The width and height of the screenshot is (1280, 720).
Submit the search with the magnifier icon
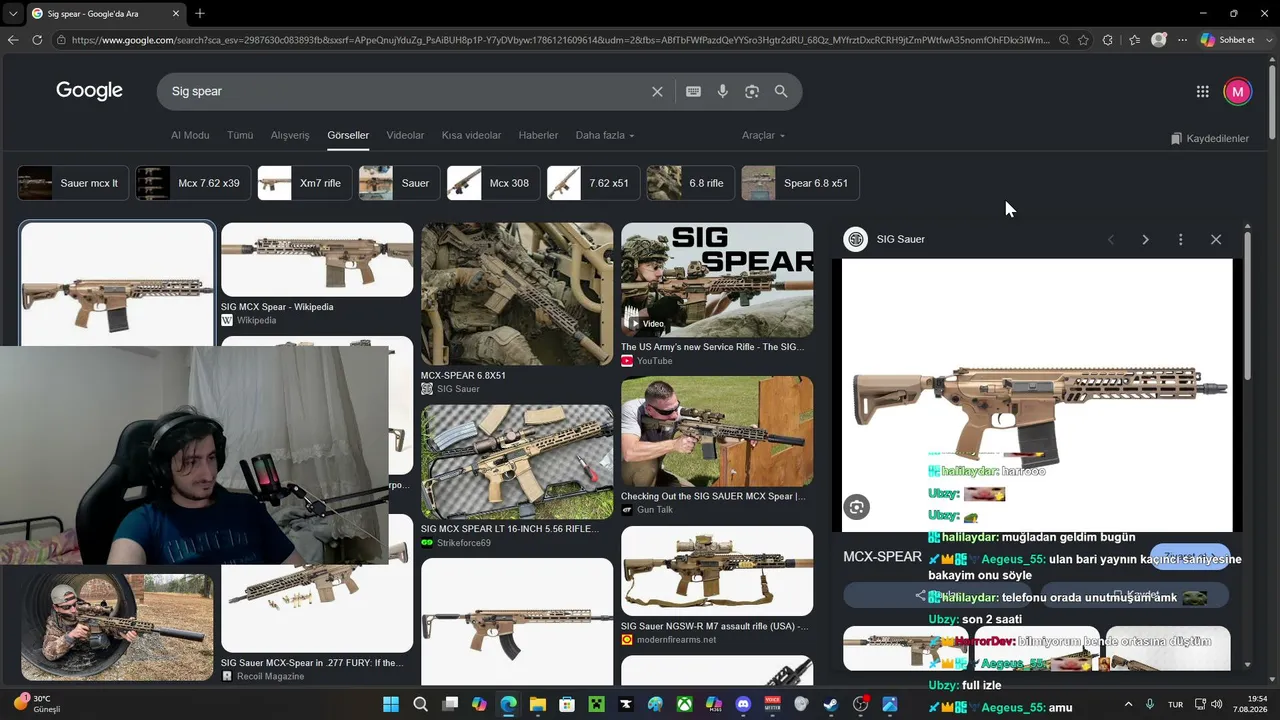pos(781,92)
